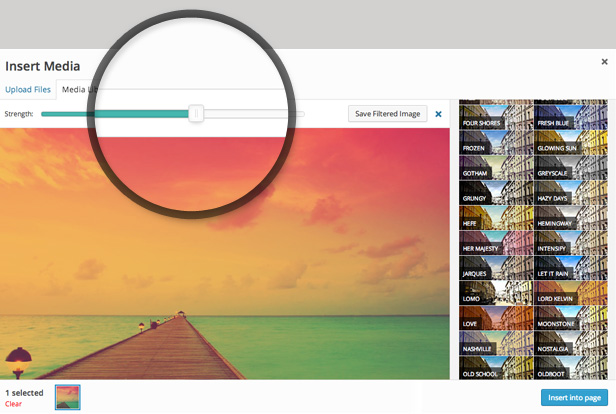This screenshot has height=414, width=616.
Task: Click the 'Insert Media' heading
Action: click(42, 66)
